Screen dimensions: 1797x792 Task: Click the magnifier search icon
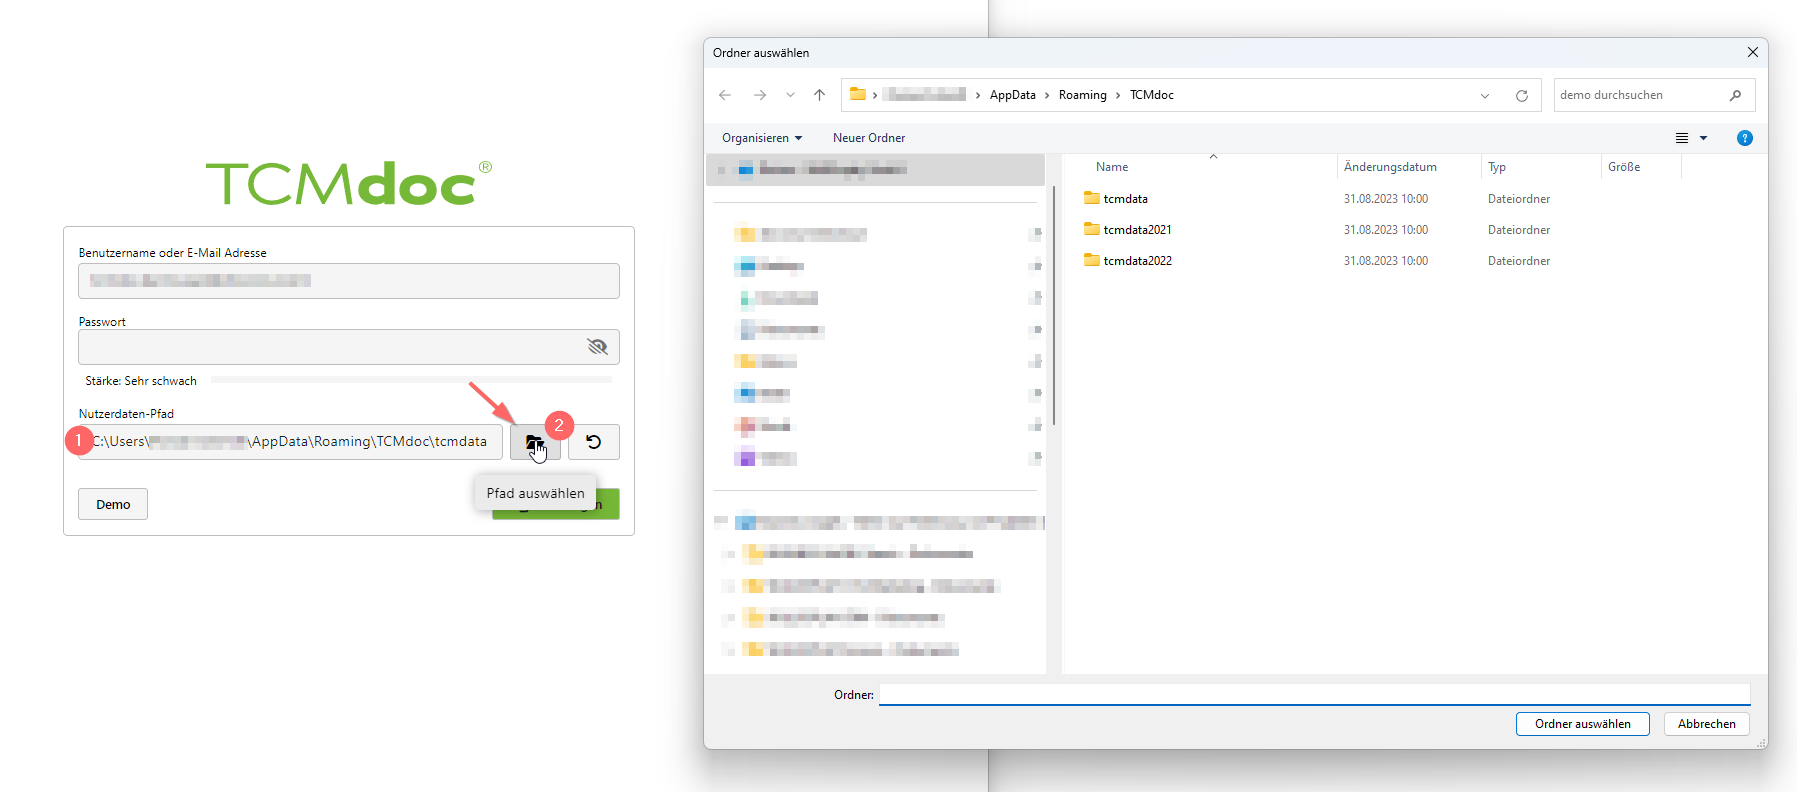1735,95
